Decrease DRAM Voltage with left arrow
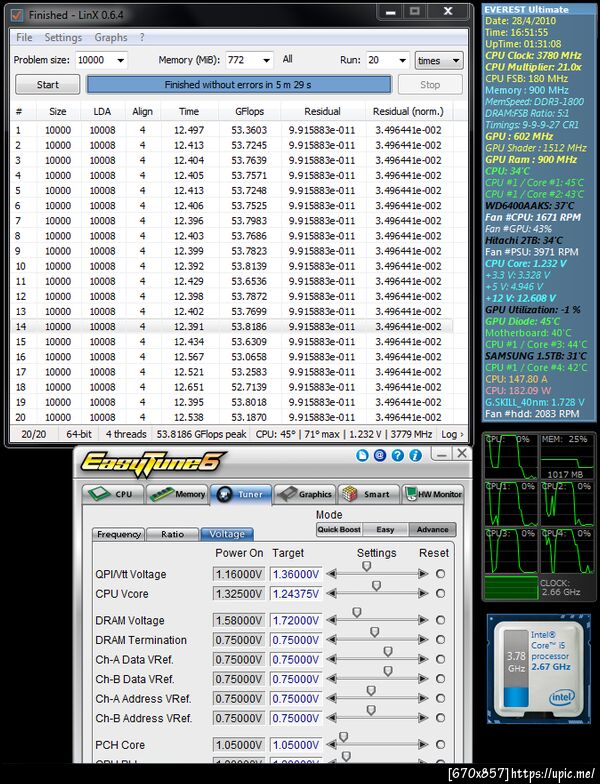Image resolution: width=600 pixels, height=784 pixels. click(332, 620)
